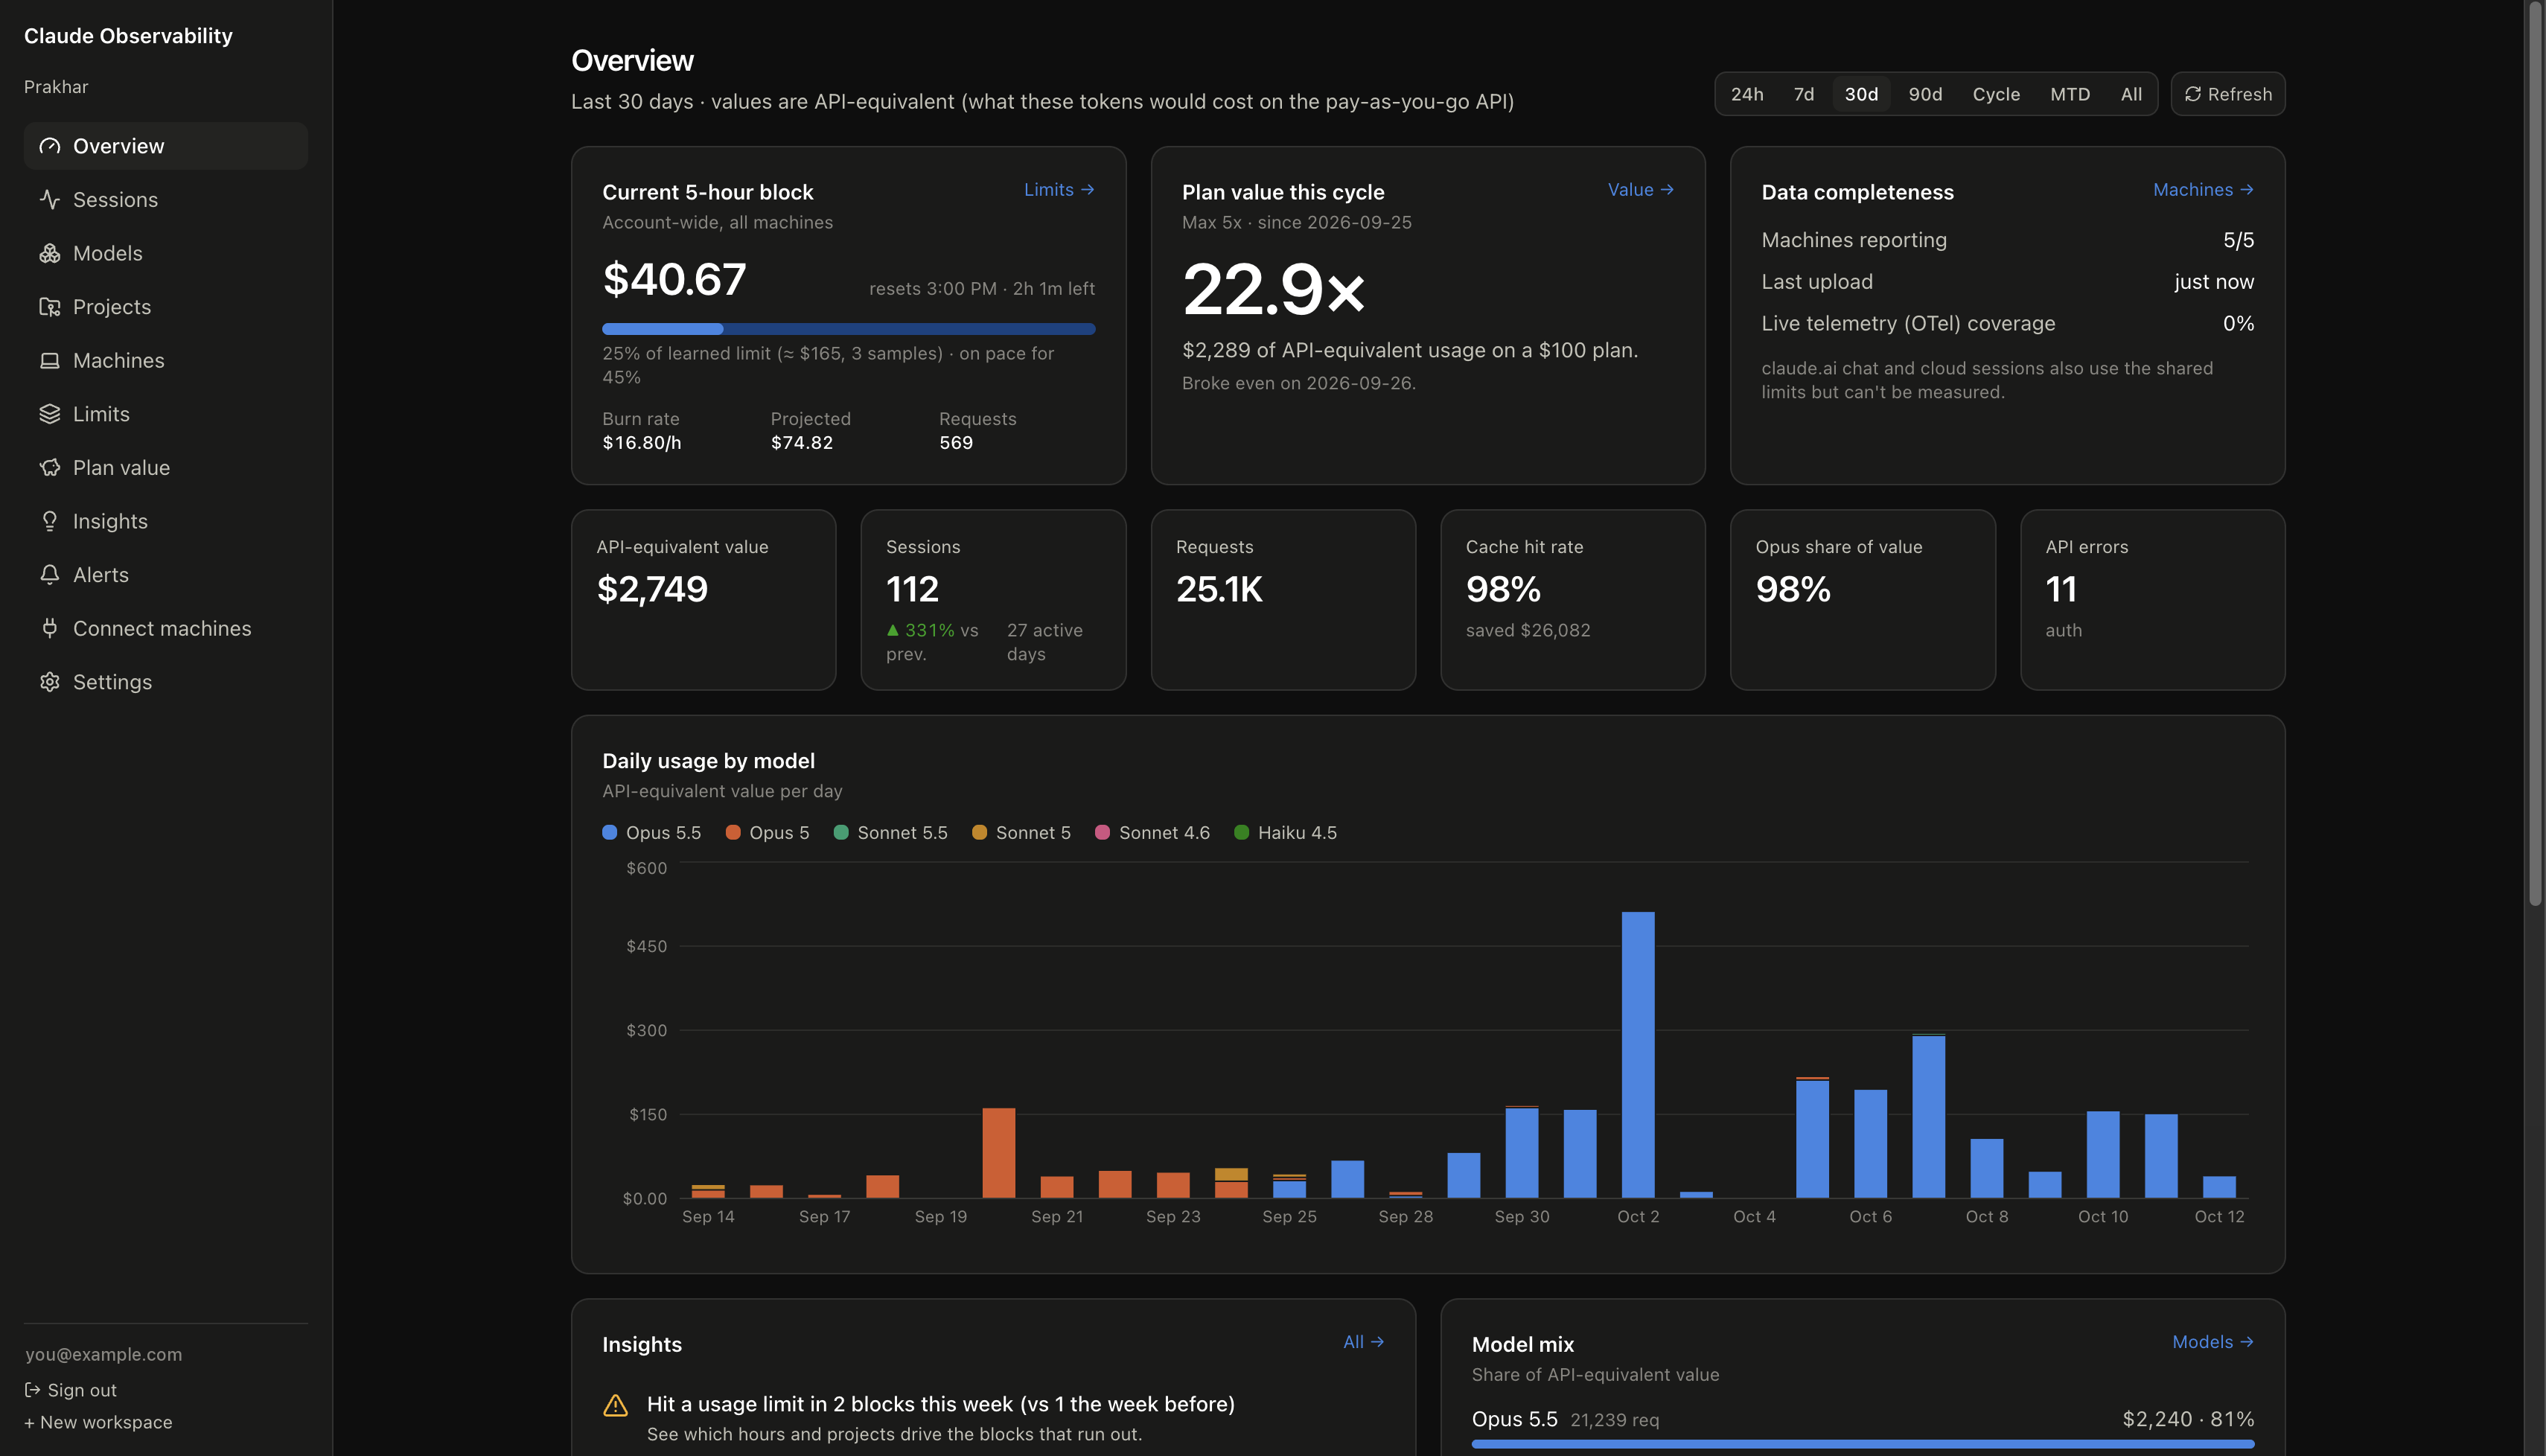Click the Connect machines plug icon

coord(49,628)
